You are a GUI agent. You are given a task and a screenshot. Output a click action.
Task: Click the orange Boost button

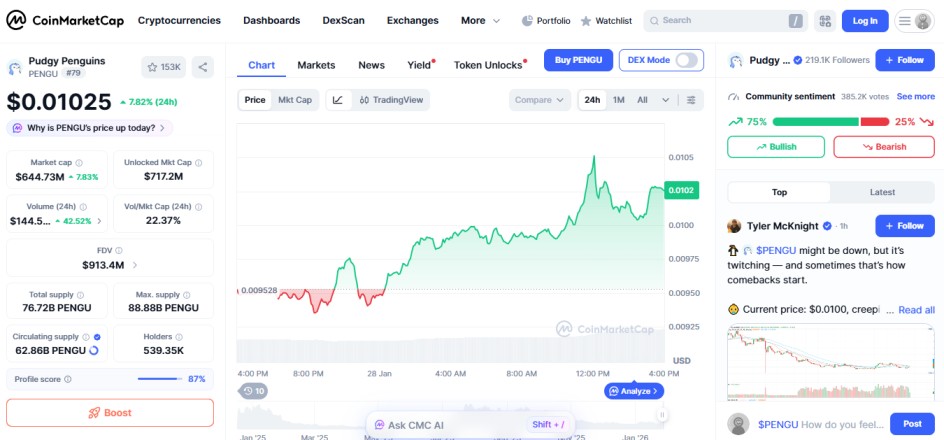click(x=110, y=413)
